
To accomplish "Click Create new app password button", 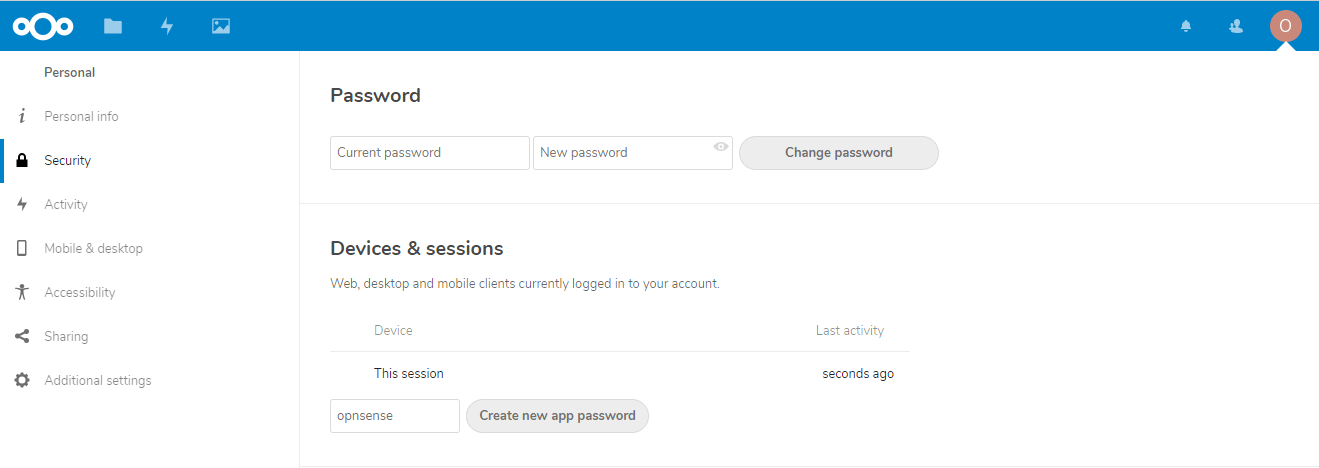I will point(557,416).
